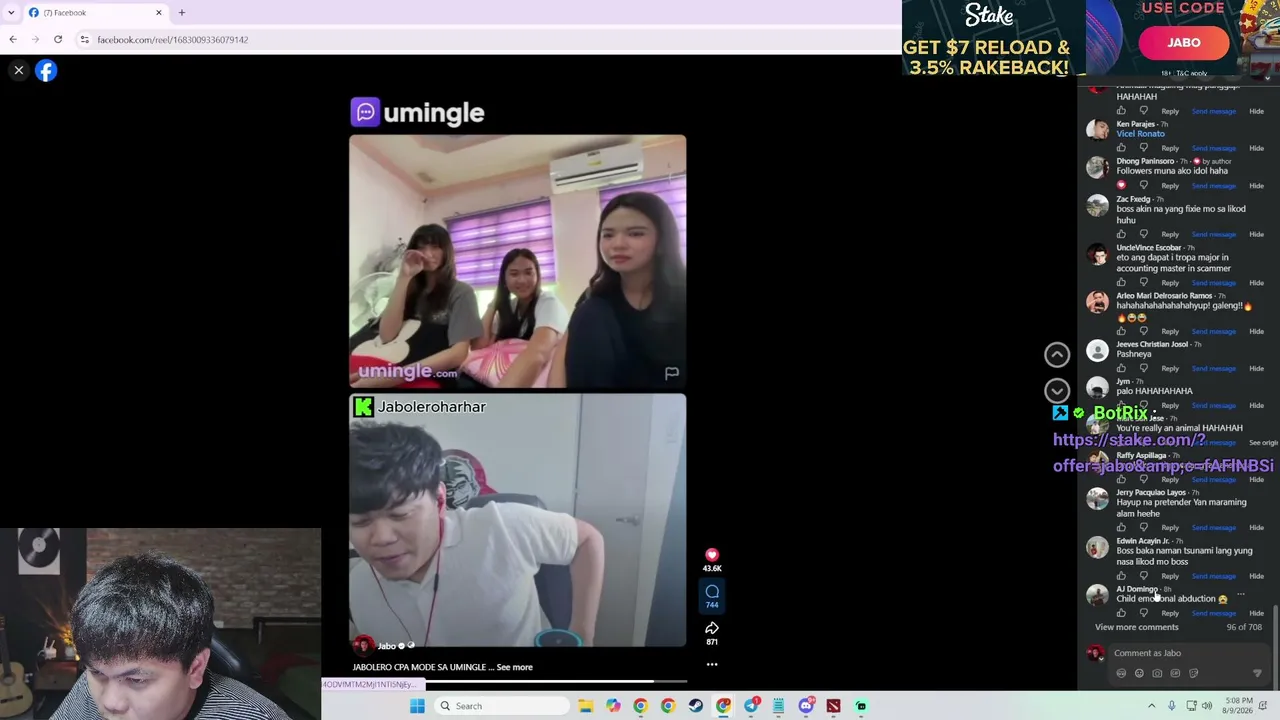The image size is (1280, 720).
Task: Hide Jeeves Christian Josol's comment
Action: pos(1256,368)
